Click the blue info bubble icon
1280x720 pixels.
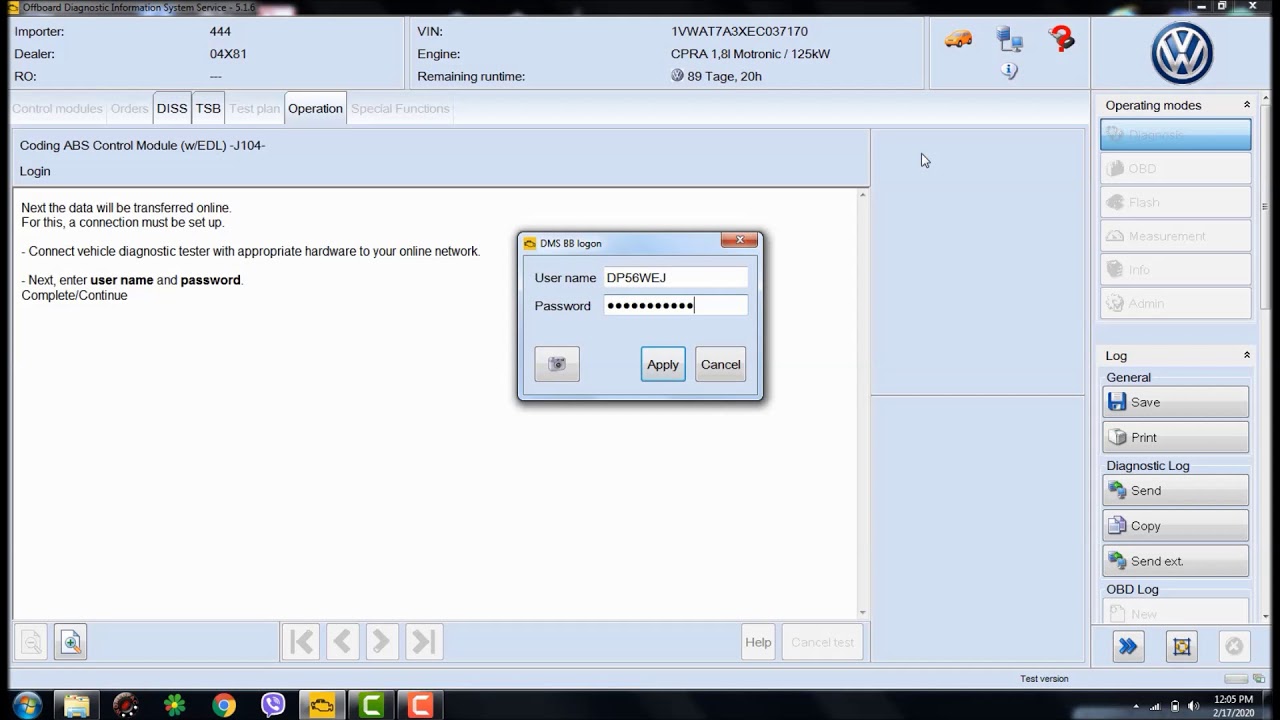click(1009, 71)
